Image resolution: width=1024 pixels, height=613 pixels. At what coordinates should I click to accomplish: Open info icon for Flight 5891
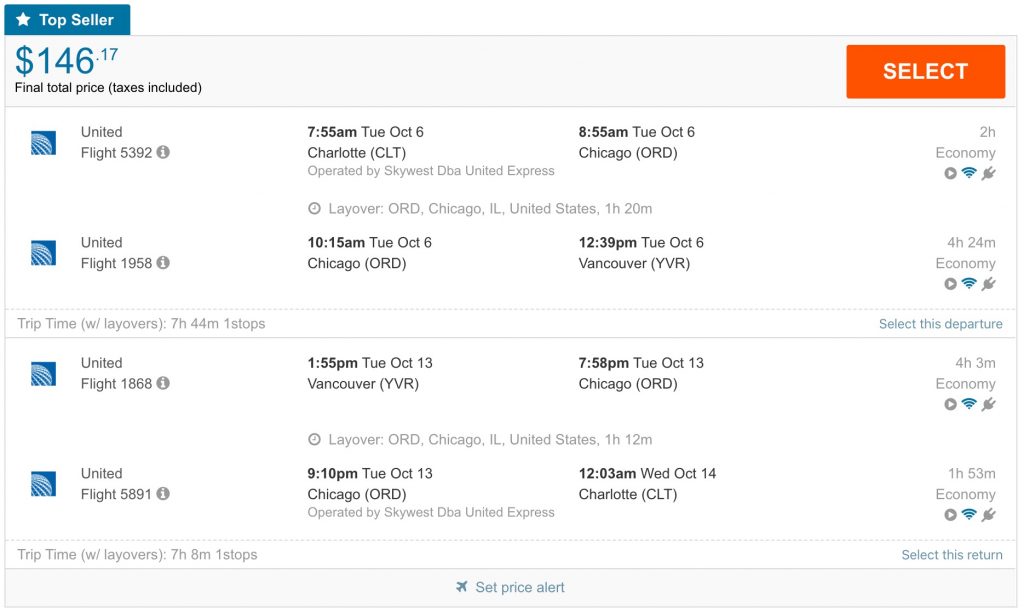(163, 494)
